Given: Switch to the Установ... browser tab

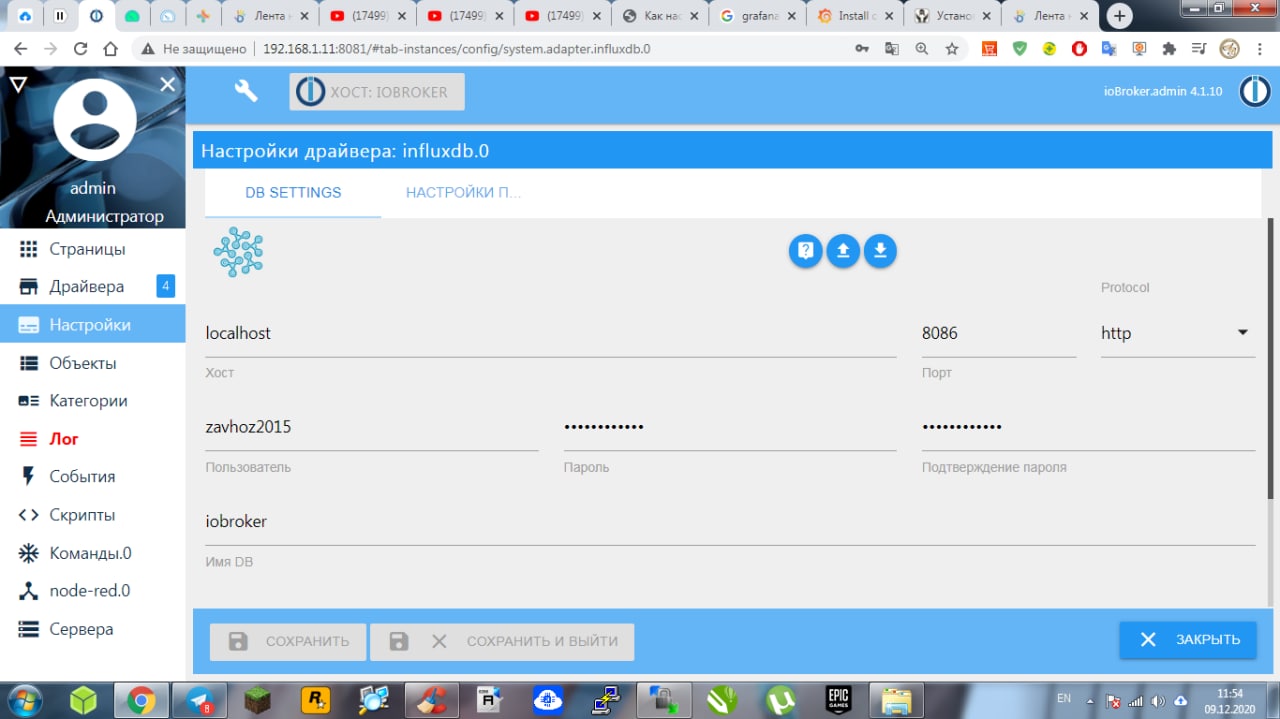Looking at the screenshot, I should pos(952,16).
